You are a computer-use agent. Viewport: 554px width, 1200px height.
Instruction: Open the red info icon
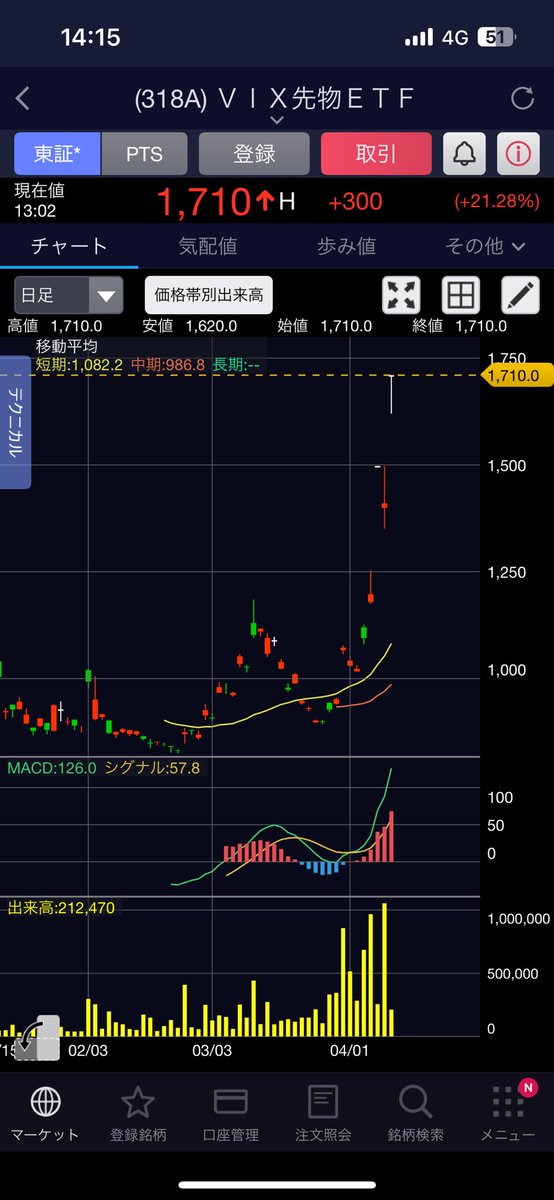pos(518,155)
